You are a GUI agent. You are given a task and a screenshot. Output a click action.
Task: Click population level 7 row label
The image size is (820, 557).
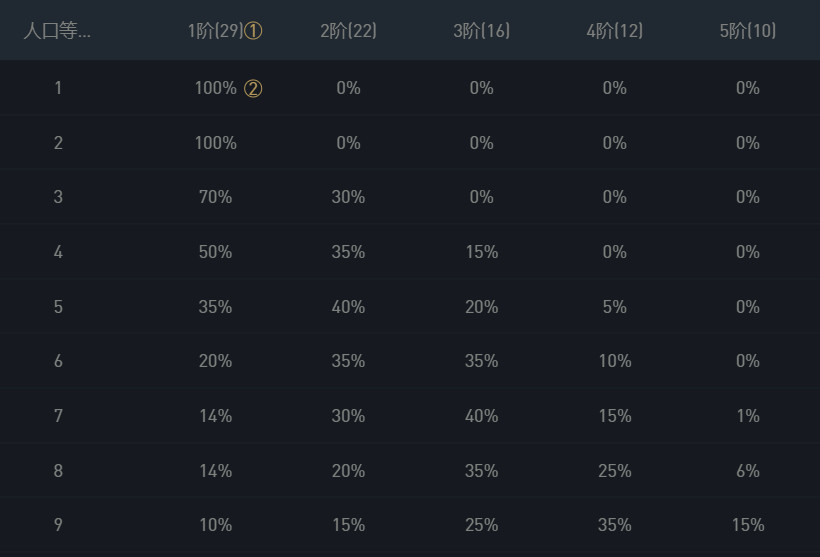pyautogui.click(x=58, y=416)
